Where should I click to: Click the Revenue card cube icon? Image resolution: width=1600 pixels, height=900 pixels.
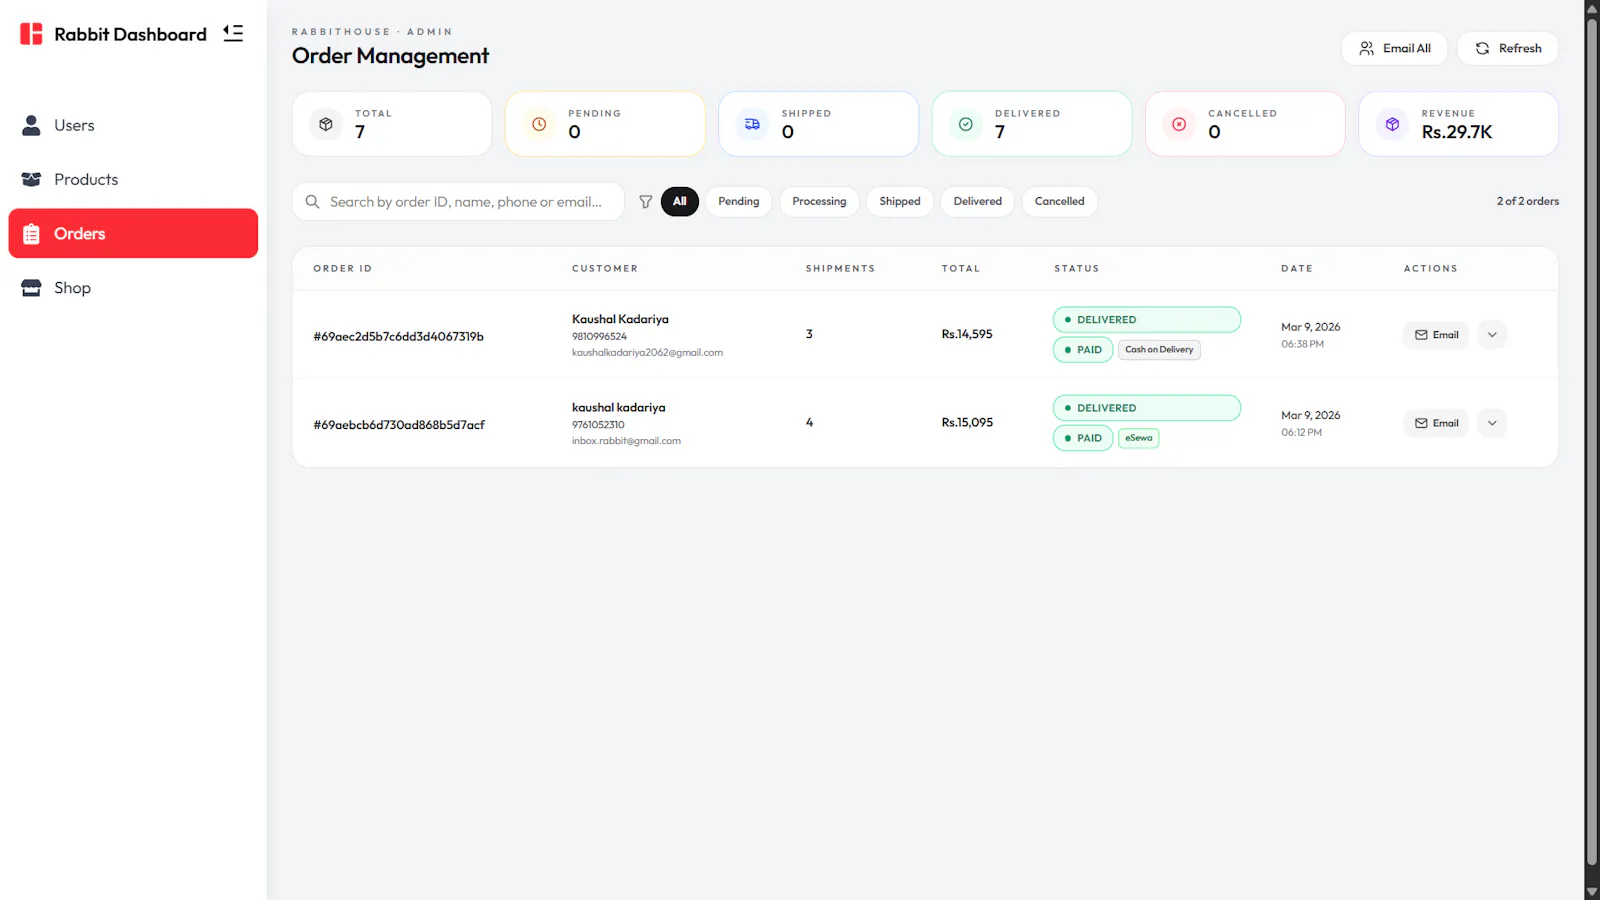tap(1392, 124)
